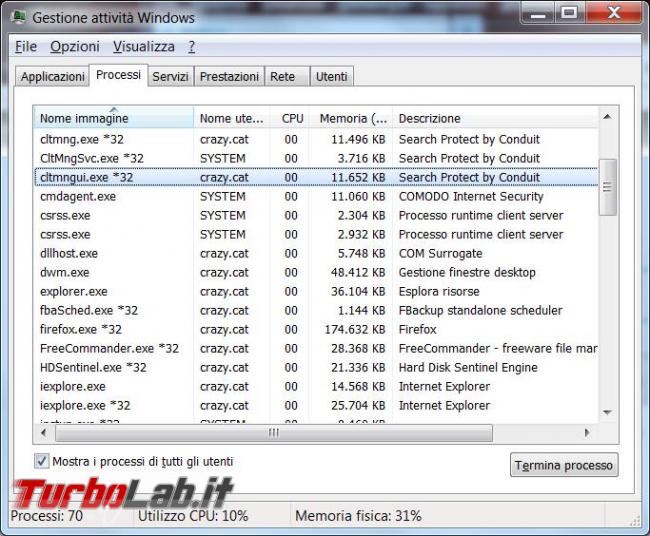Click the Gestione finestre desktop description

tap(467, 273)
